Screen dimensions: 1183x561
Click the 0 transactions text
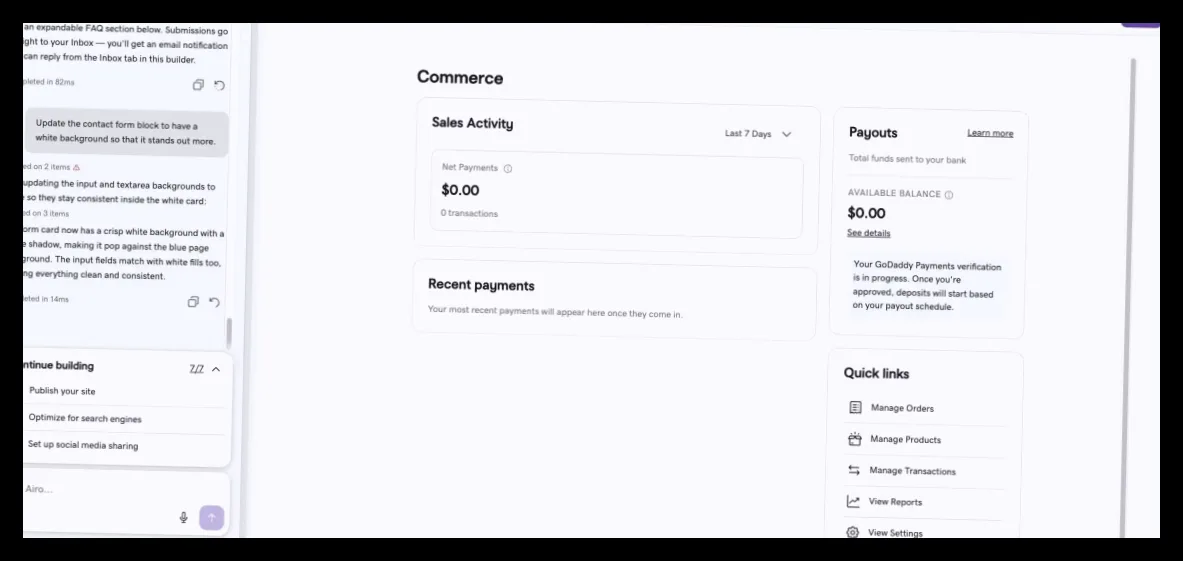469,213
